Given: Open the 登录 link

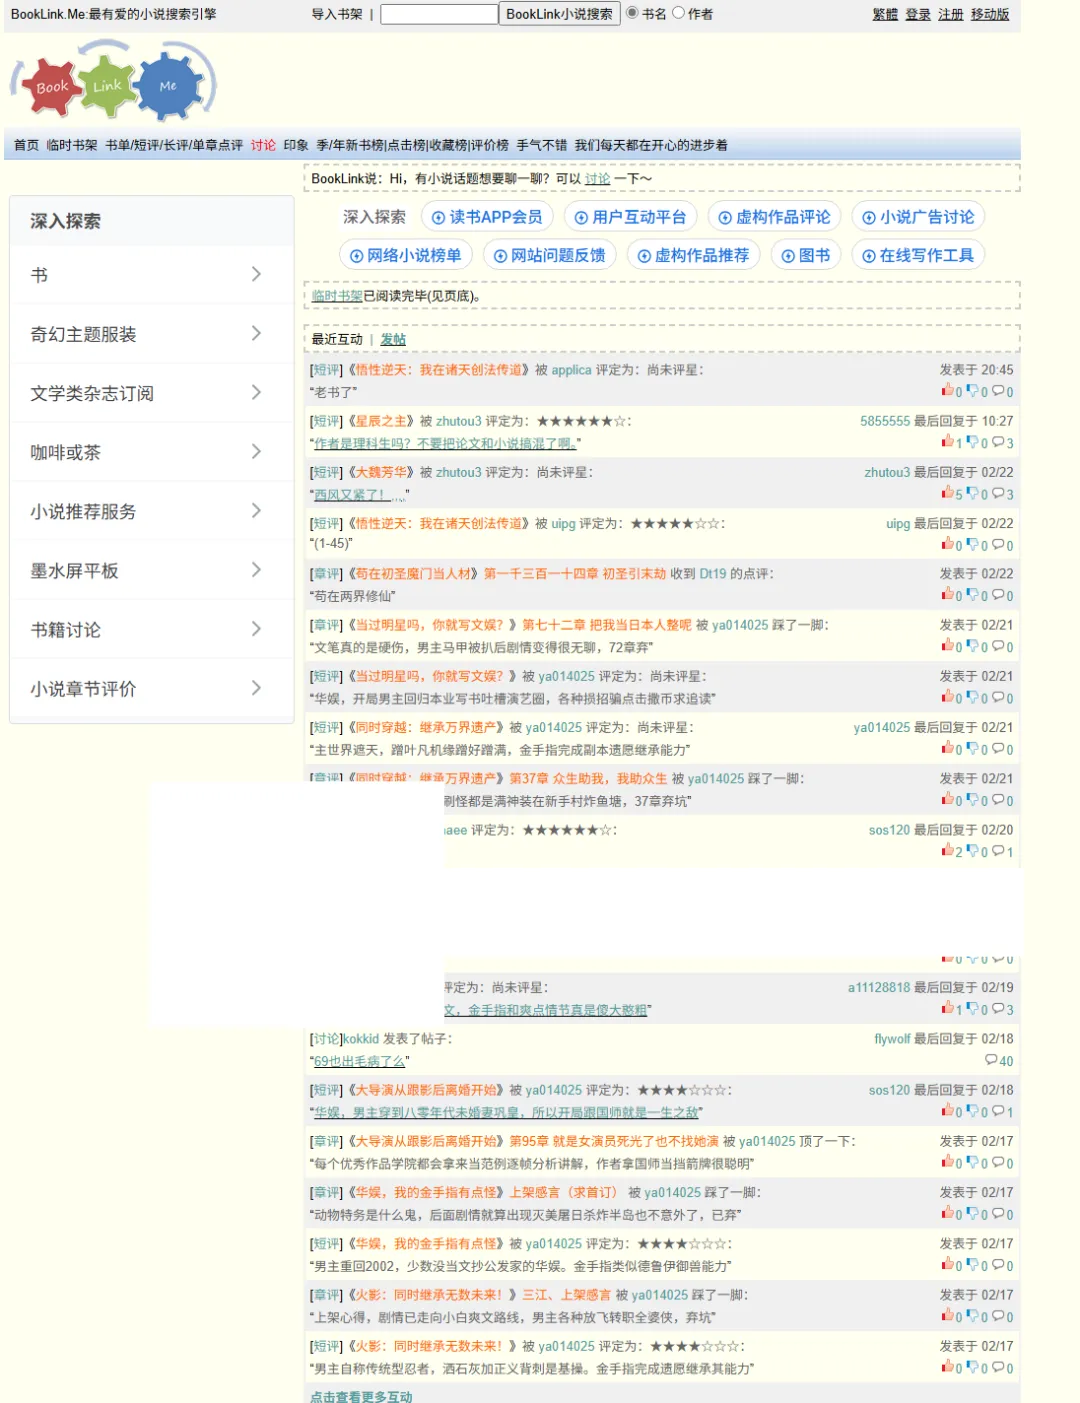Looking at the screenshot, I should pyautogui.click(x=918, y=14).
